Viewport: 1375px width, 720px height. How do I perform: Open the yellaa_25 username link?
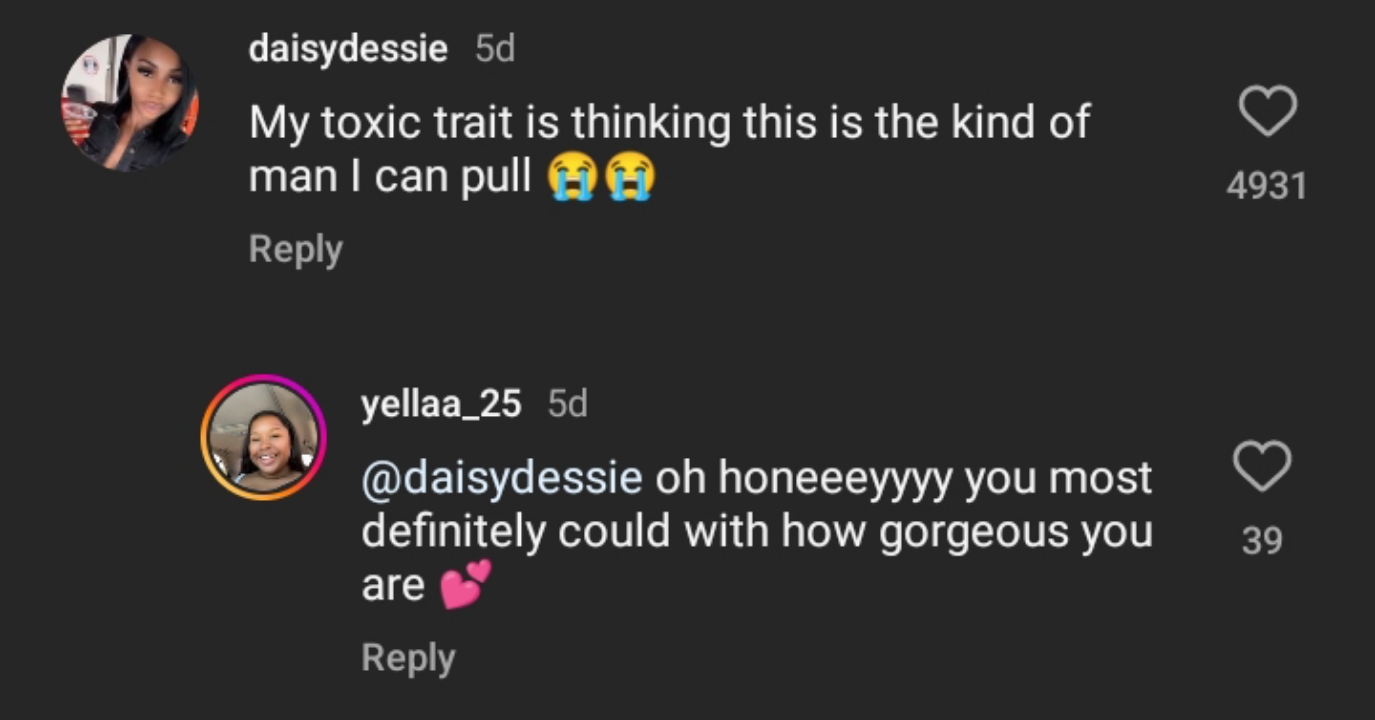(441, 404)
